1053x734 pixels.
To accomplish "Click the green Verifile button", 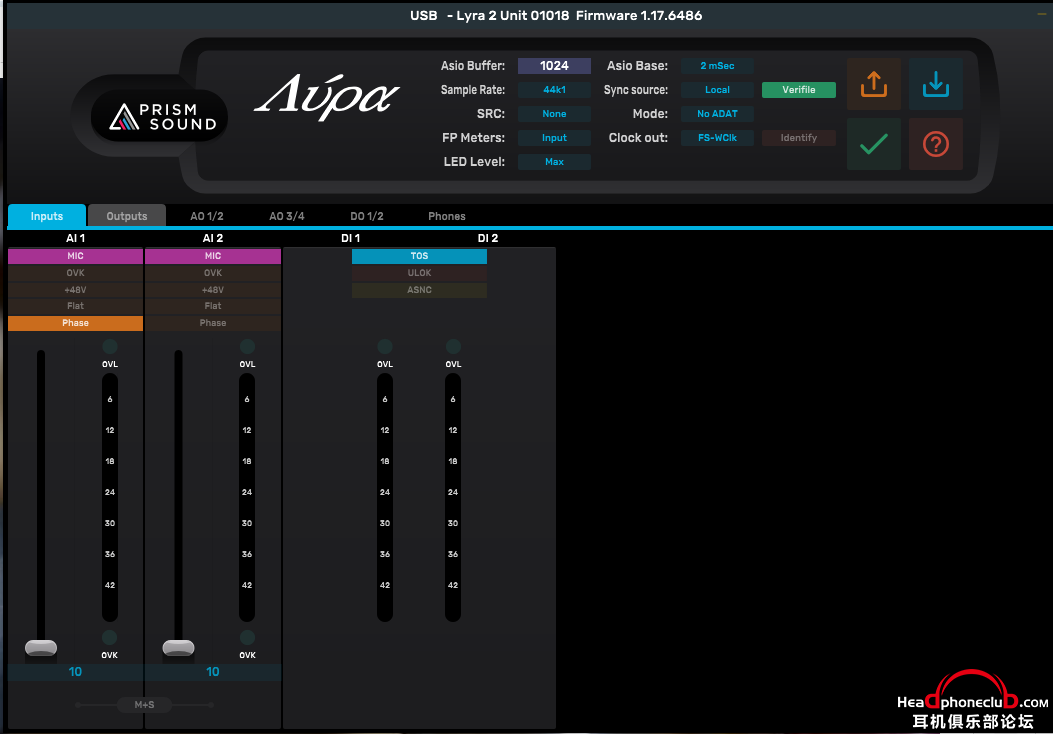I will (798, 90).
